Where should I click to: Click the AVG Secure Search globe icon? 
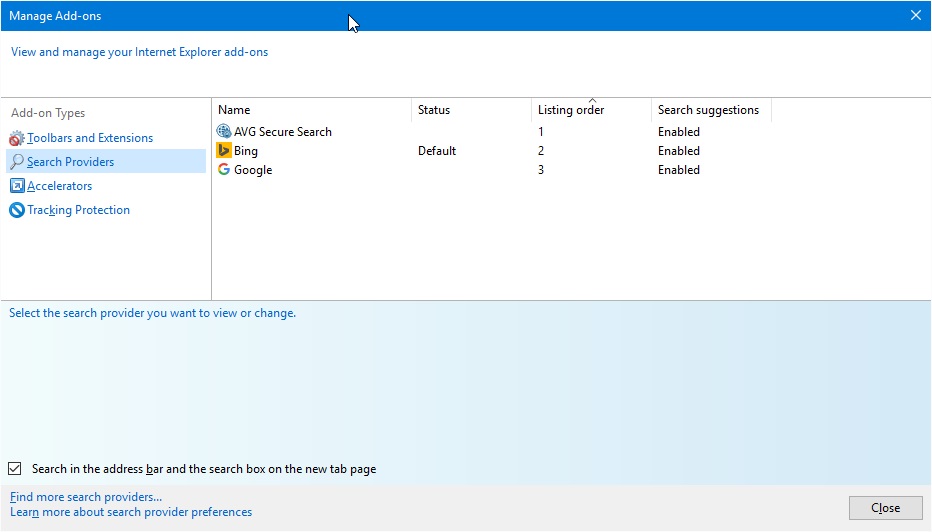coord(224,131)
